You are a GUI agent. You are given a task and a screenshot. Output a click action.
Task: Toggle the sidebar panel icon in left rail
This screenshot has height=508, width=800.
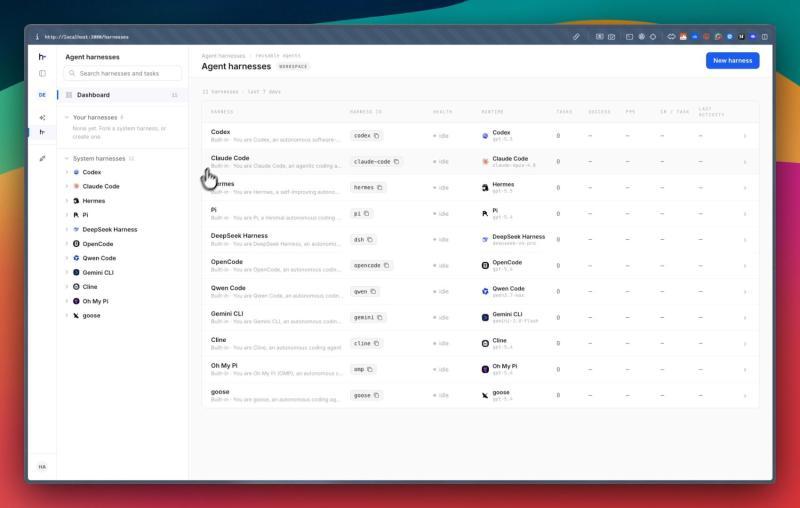pyautogui.click(x=42, y=73)
